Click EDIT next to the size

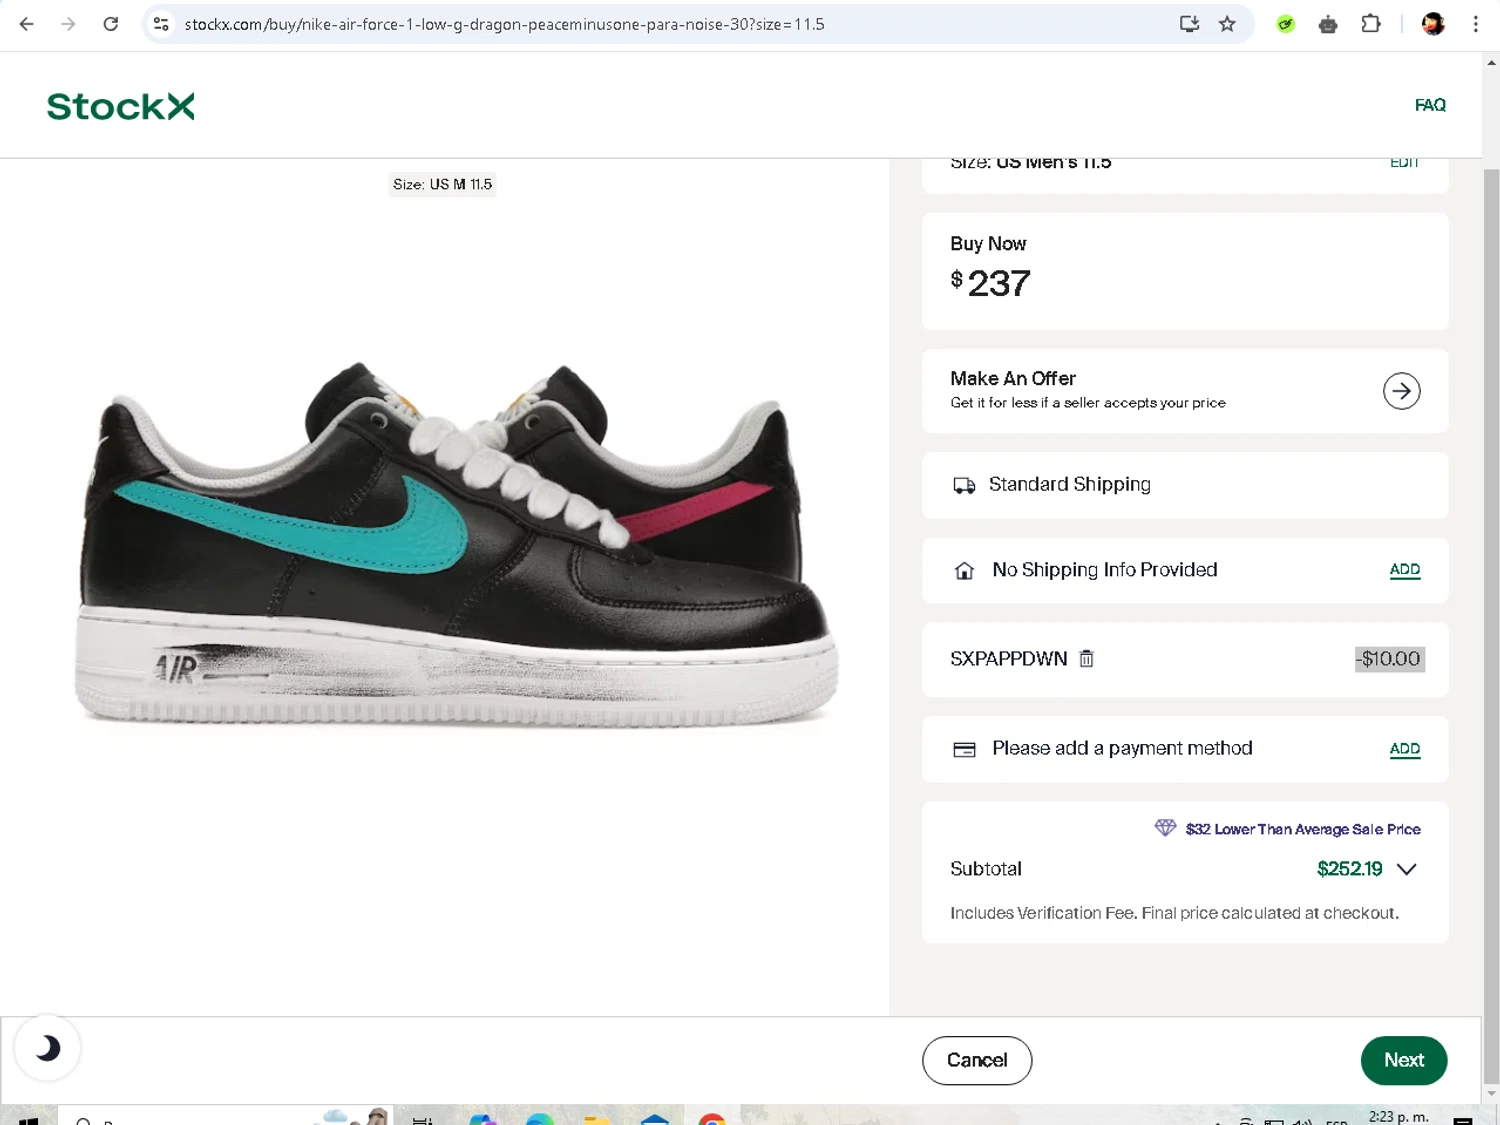1404,163
